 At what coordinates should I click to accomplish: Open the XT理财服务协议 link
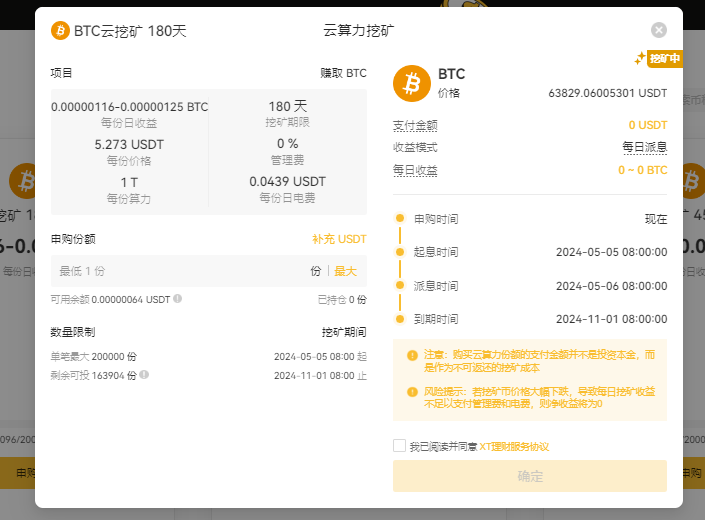[x=514, y=447]
